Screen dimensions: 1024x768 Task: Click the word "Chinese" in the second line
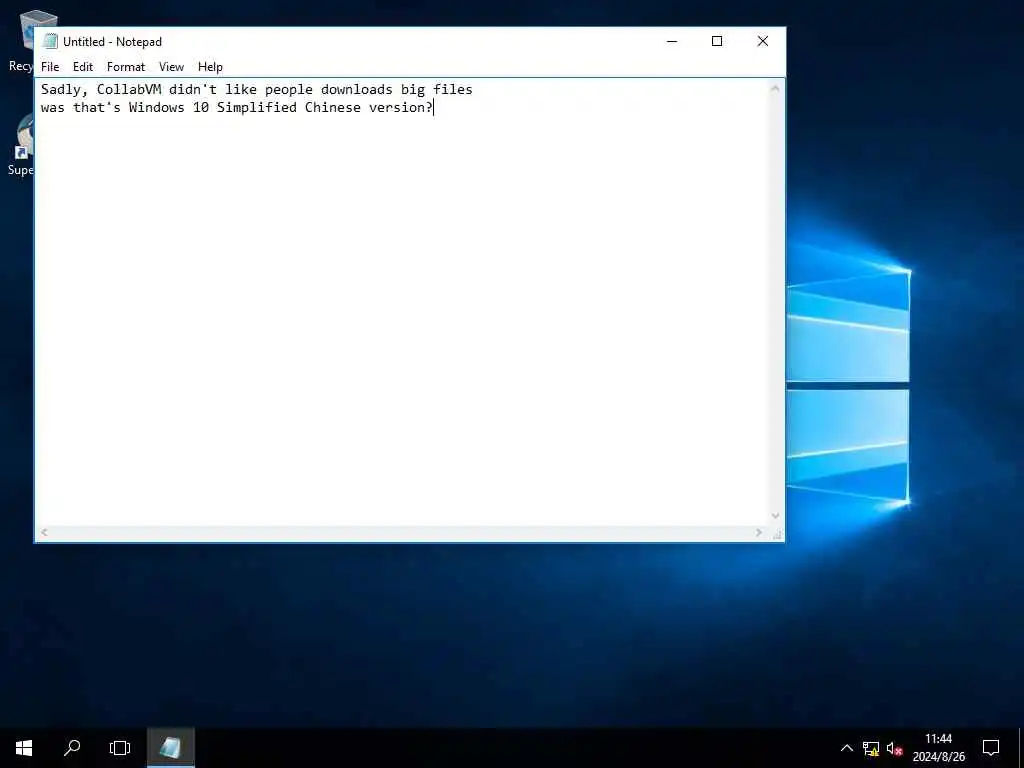tap(332, 107)
